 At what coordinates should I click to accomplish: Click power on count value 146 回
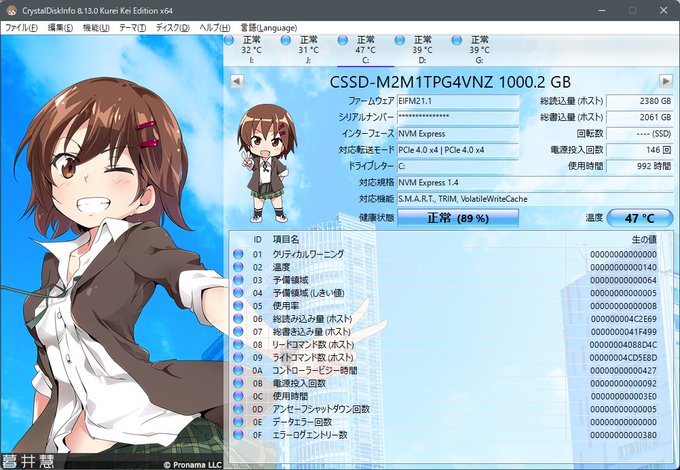[639, 150]
